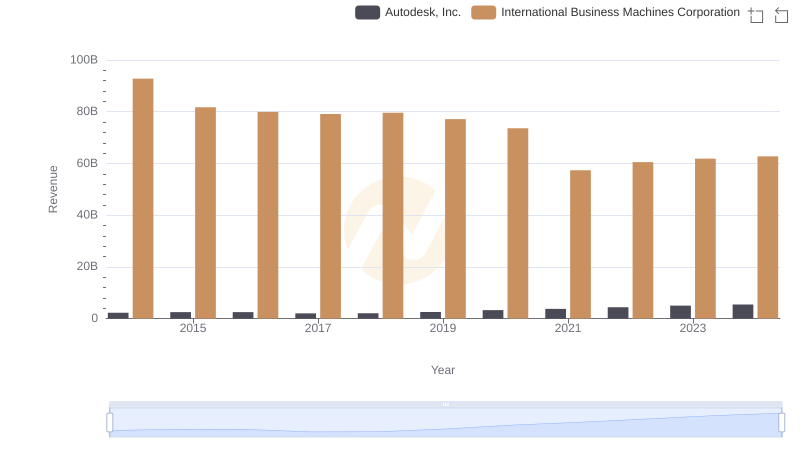Screen dimensions: 800x461
Task: Click the 20B y-axis label
Action: click(x=87, y=266)
